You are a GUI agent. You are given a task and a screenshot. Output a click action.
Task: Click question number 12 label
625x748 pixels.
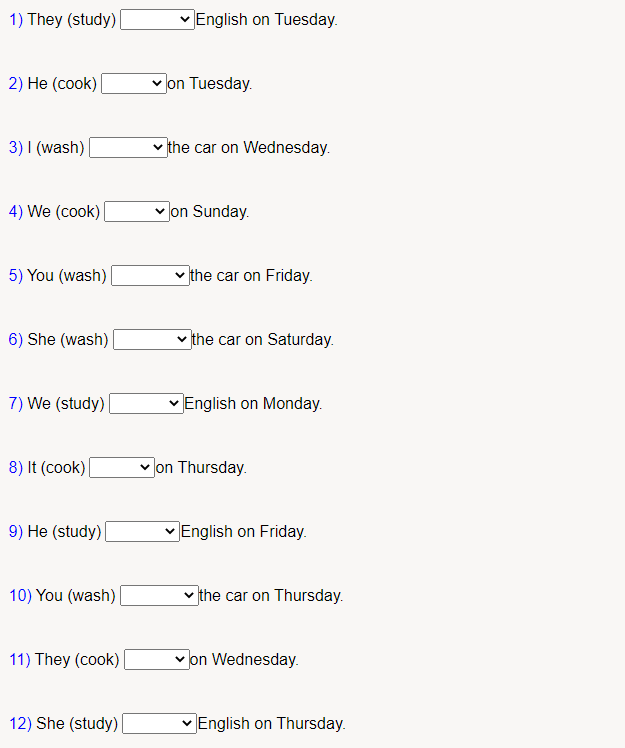point(20,724)
